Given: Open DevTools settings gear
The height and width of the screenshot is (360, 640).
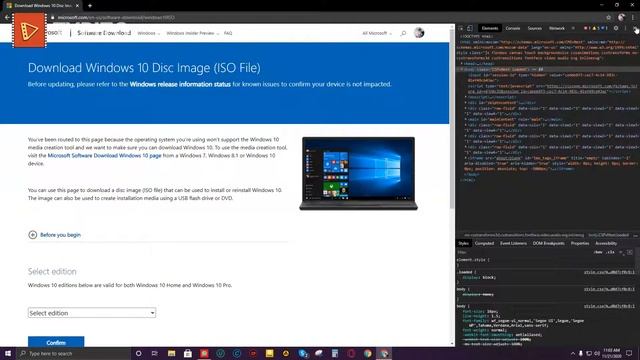Looking at the screenshot, I should (x=616, y=28).
